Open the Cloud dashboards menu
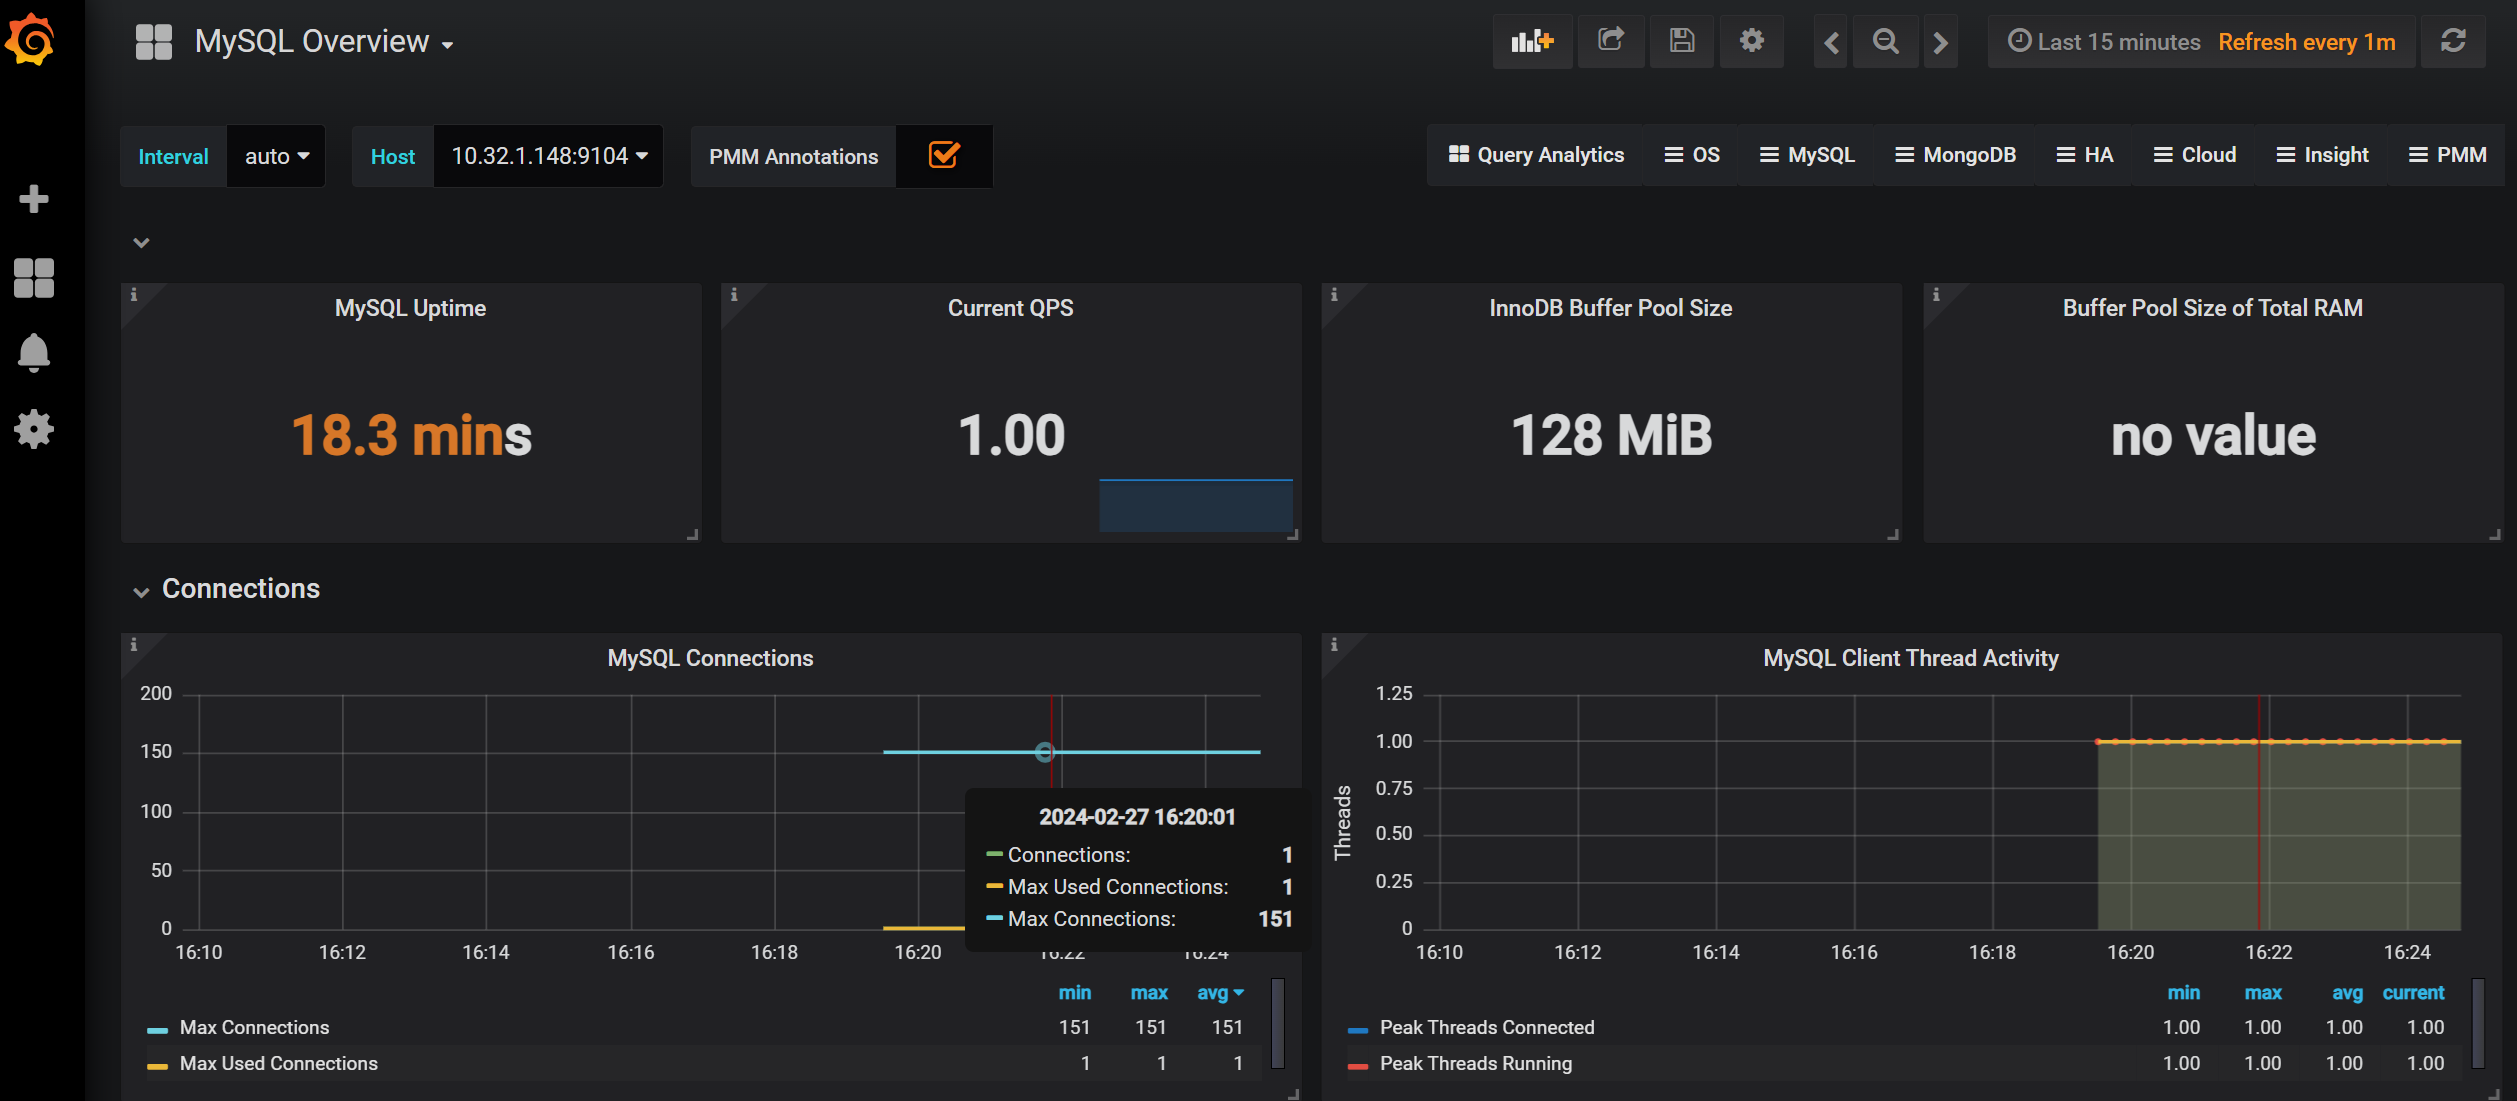The height and width of the screenshot is (1101, 2517). point(2195,155)
